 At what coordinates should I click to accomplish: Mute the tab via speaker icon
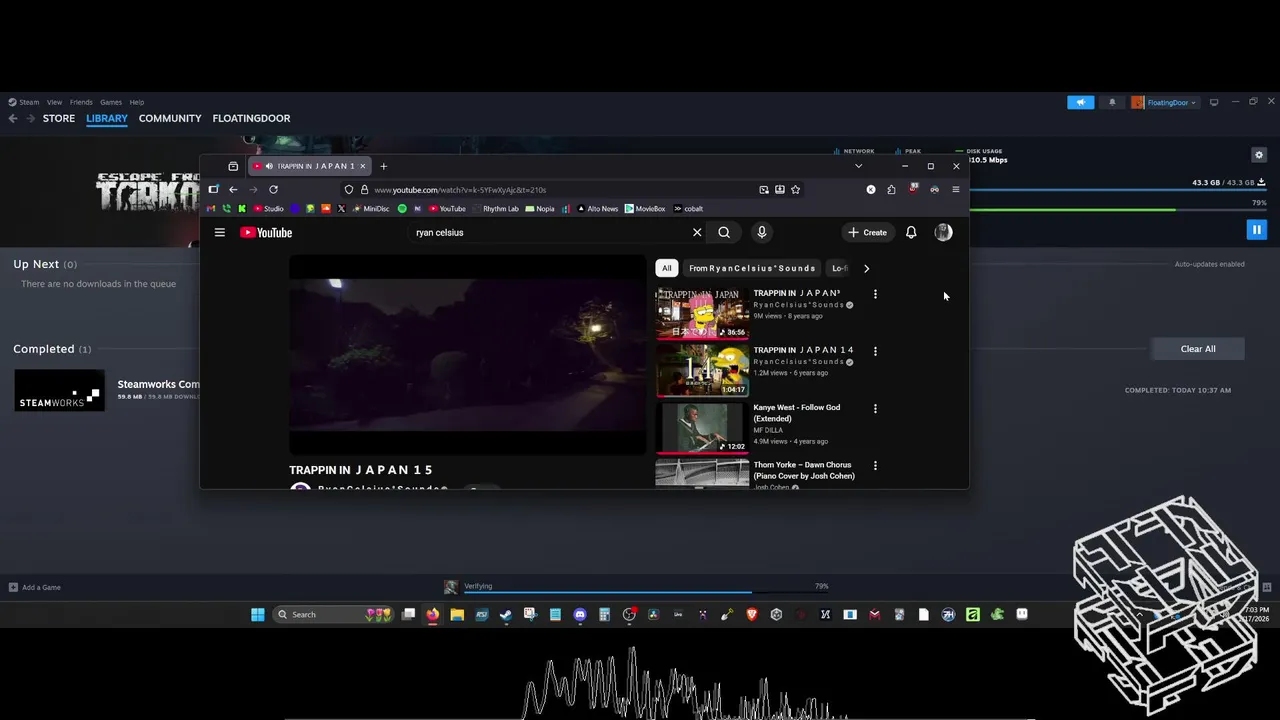pos(269,166)
